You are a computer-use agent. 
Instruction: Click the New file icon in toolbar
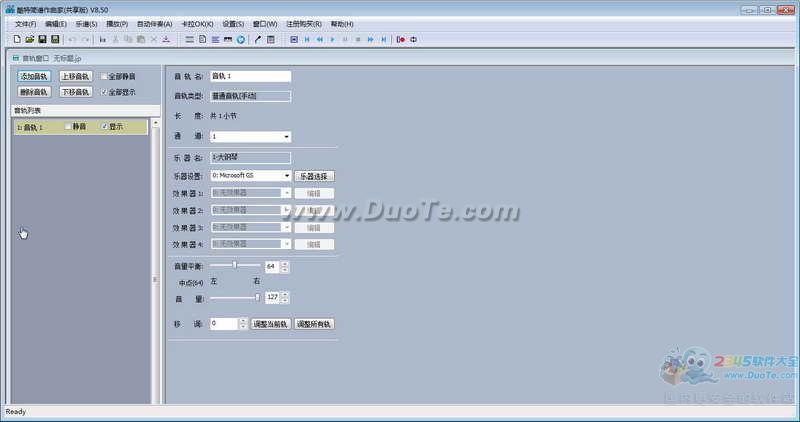tap(17, 39)
